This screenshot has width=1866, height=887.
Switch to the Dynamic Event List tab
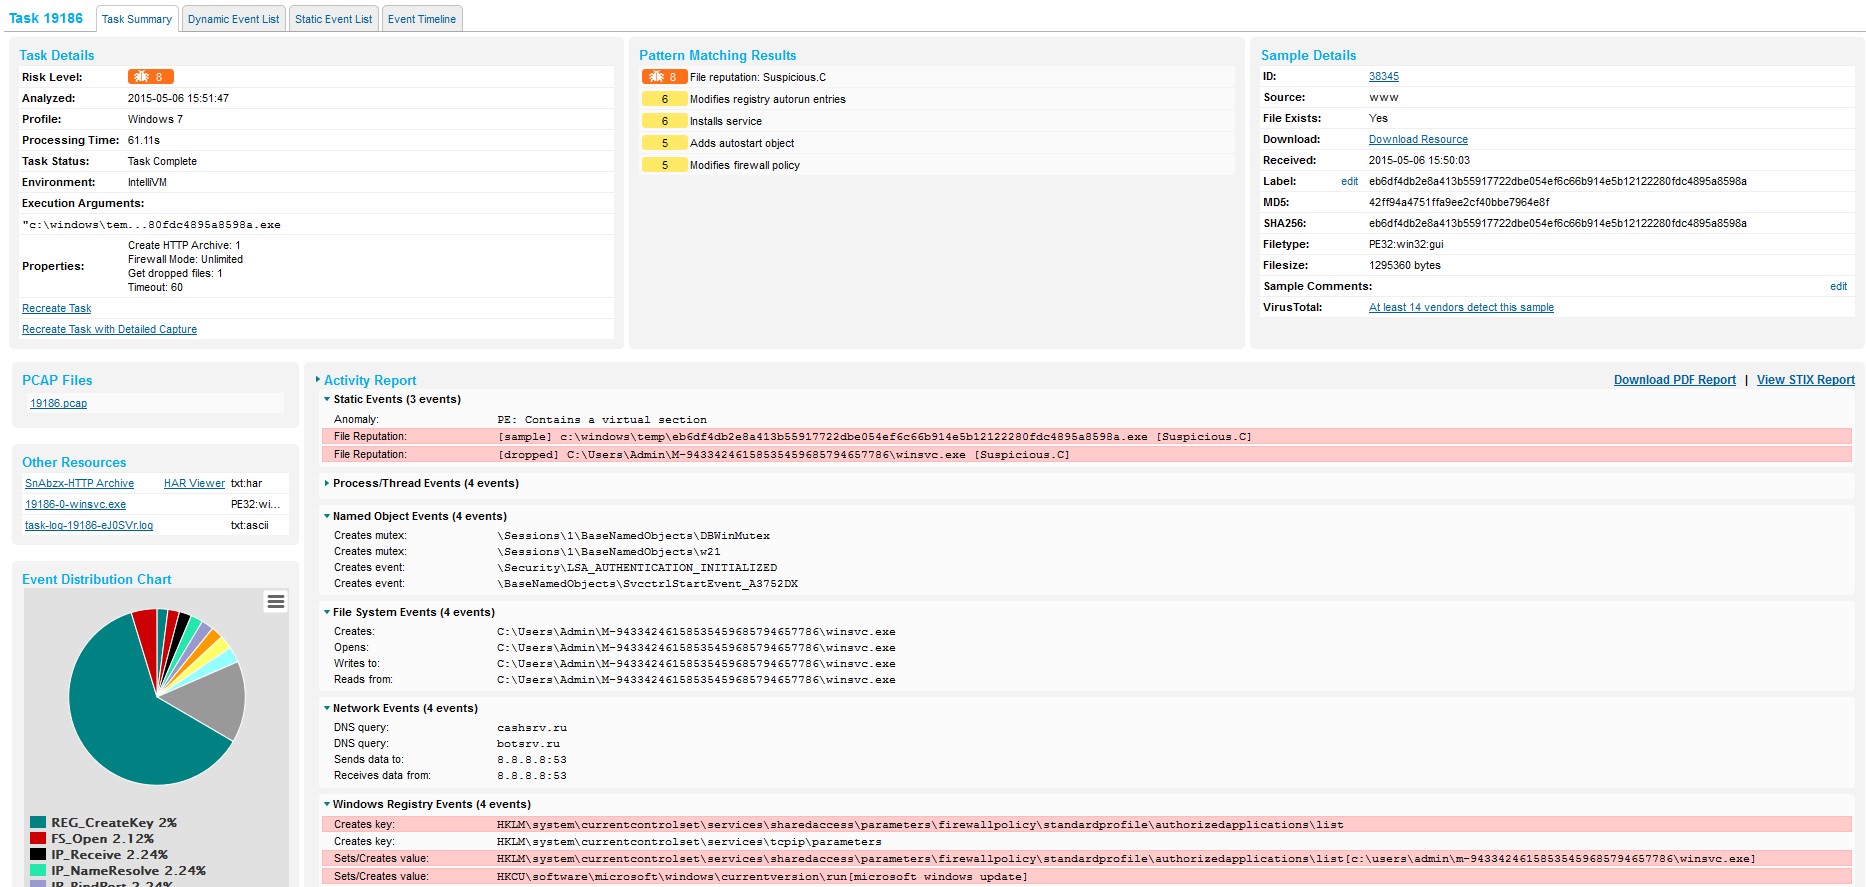click(233, 19)
